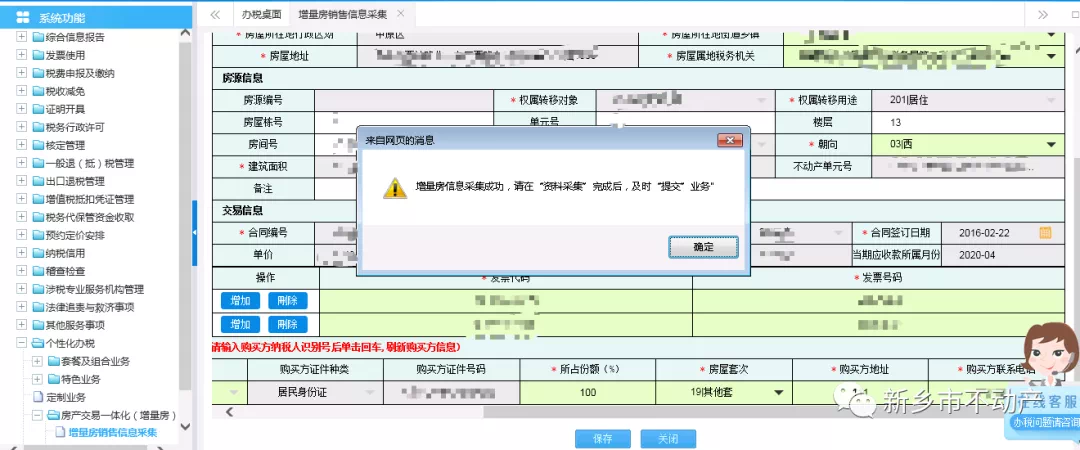Click the first row's 增加 button
Viewport: 1080px width, 450px height.
(x=240, y=300)
